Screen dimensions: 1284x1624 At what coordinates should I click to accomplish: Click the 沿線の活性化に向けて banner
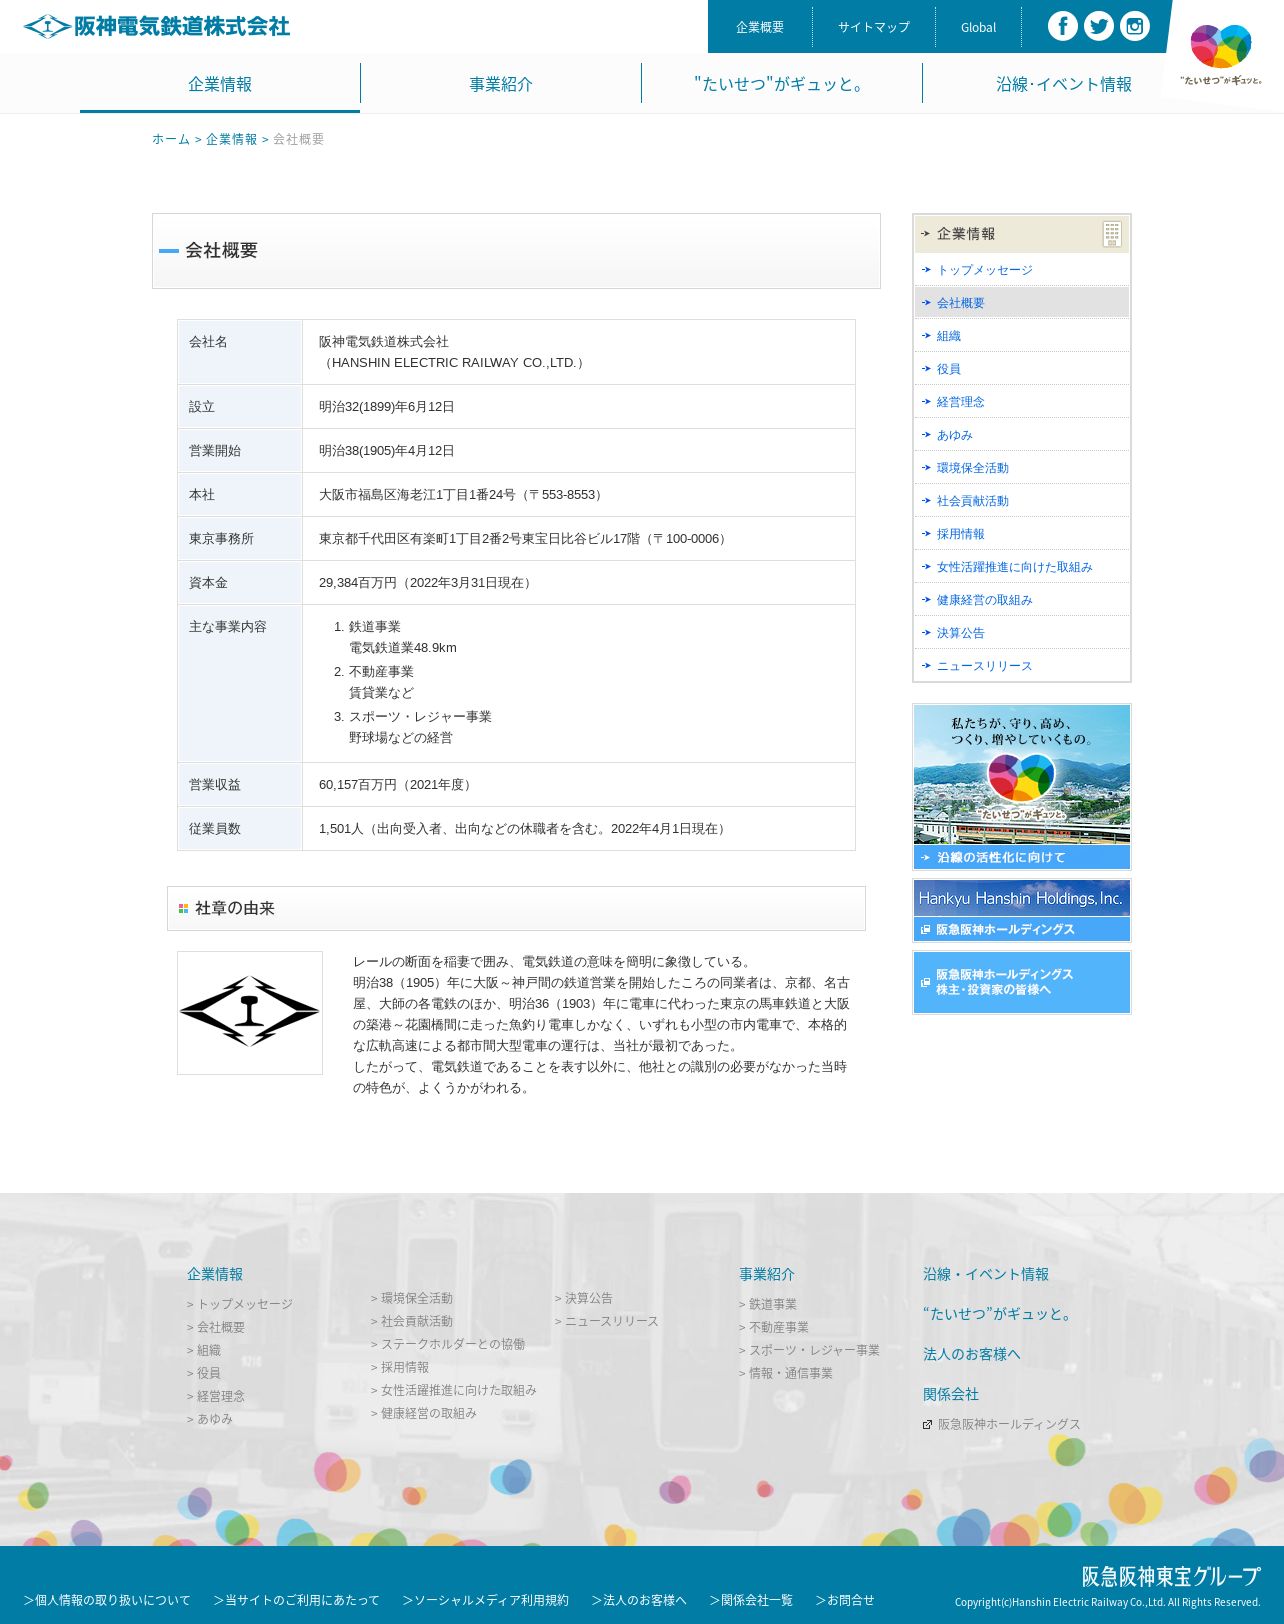1021,787
